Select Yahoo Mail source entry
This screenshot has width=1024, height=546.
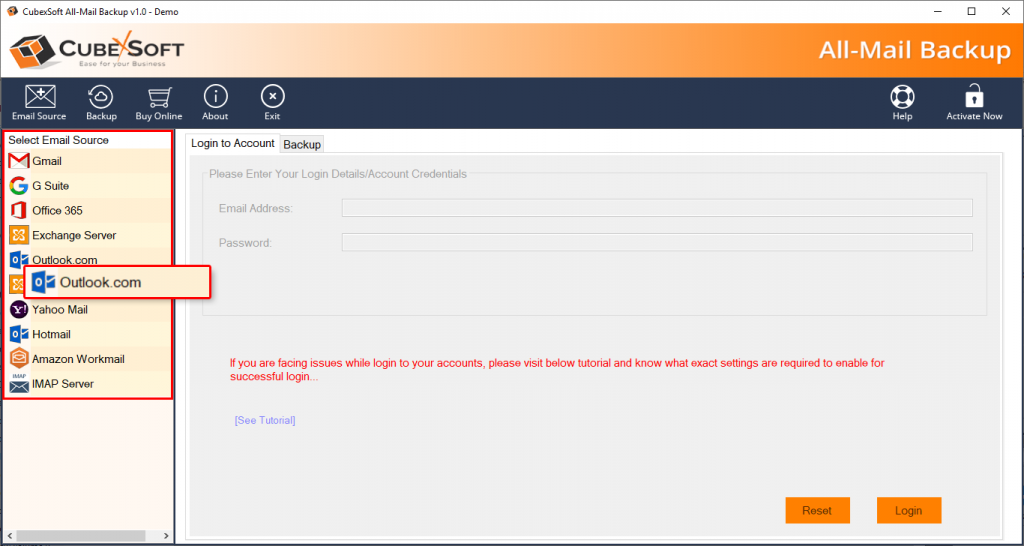pos(89,310)
